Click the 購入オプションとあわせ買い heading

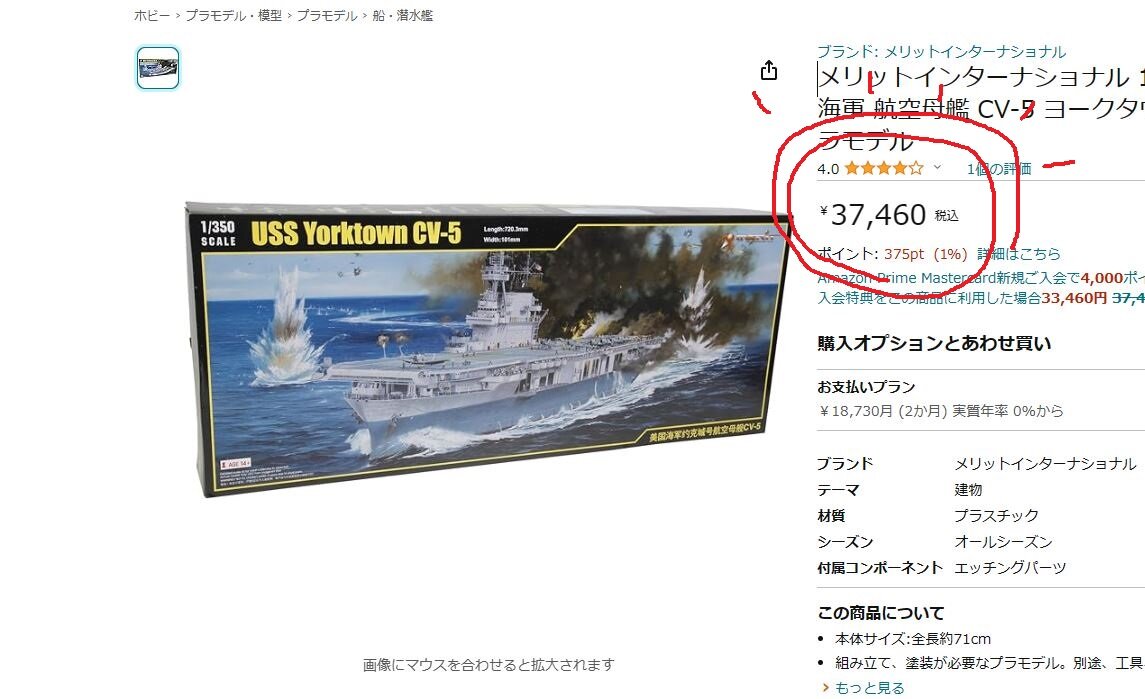[x=934, y=343]
